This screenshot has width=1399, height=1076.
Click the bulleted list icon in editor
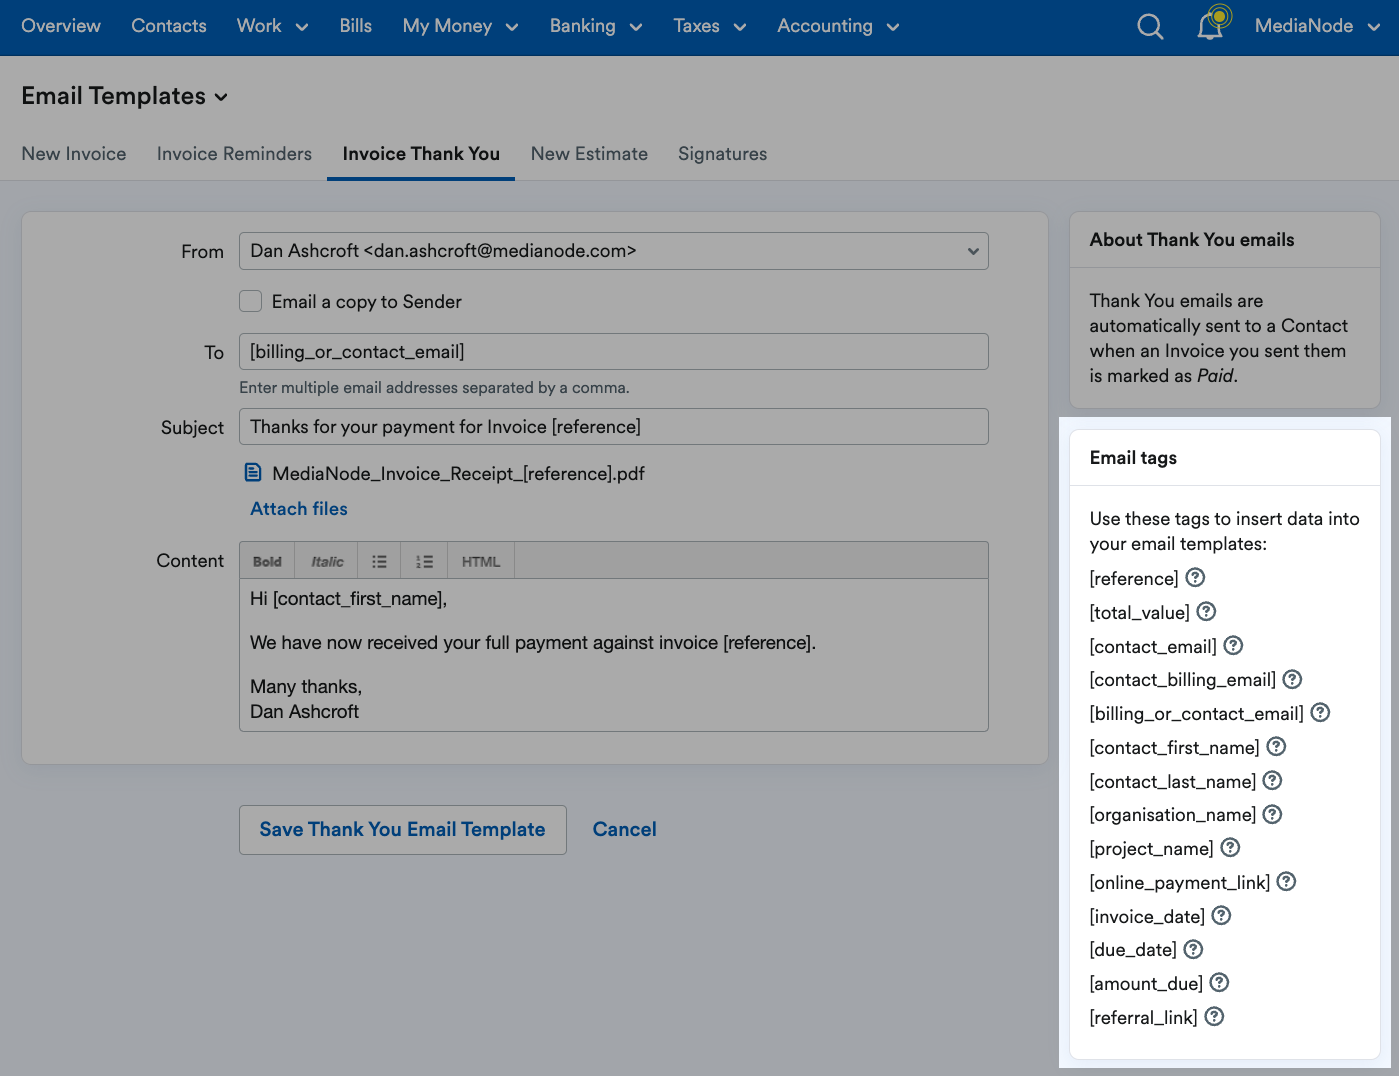[379, 561]
